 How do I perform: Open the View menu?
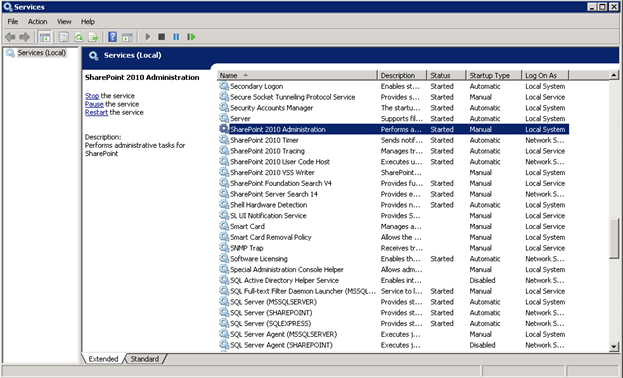(x=64, y=21)
